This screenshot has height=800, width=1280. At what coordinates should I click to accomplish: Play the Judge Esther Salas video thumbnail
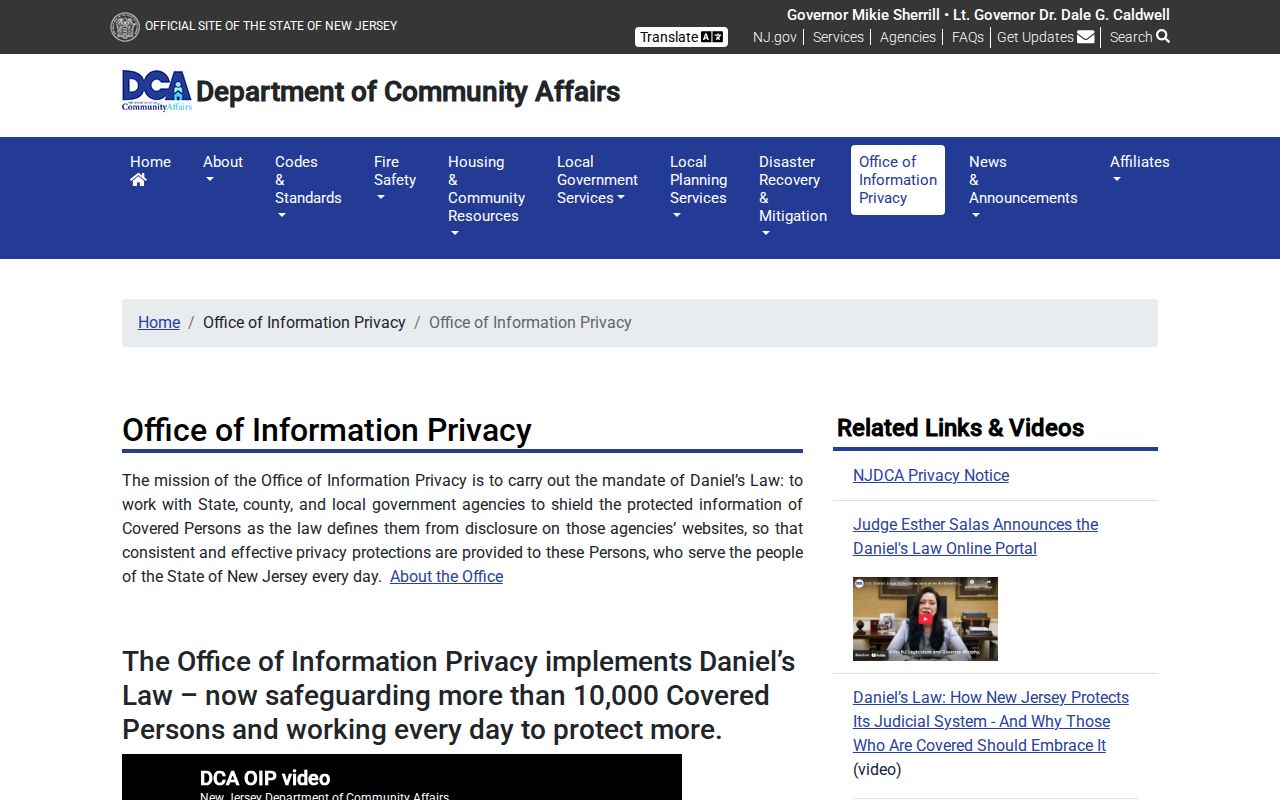pos(925,619)
